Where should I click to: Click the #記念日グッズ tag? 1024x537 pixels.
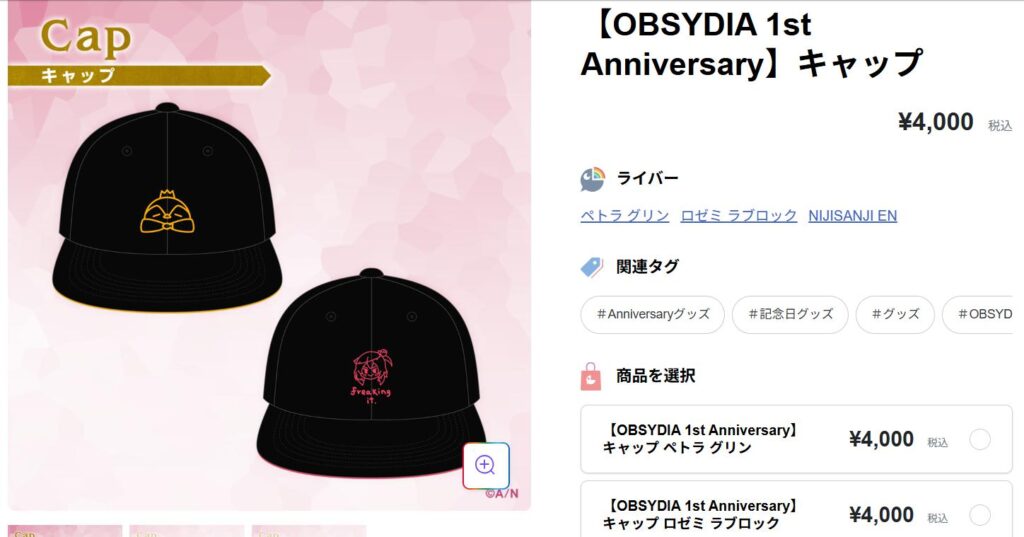790,314
